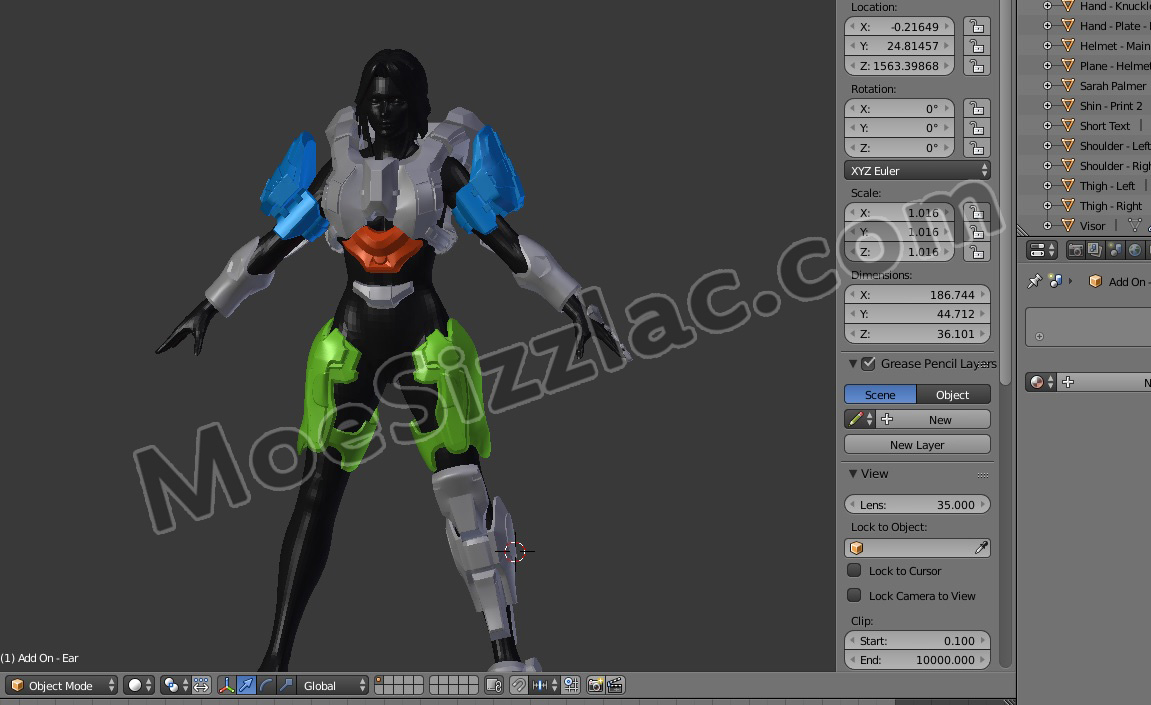Select the translate manipulator arrow

pos(247,685)
